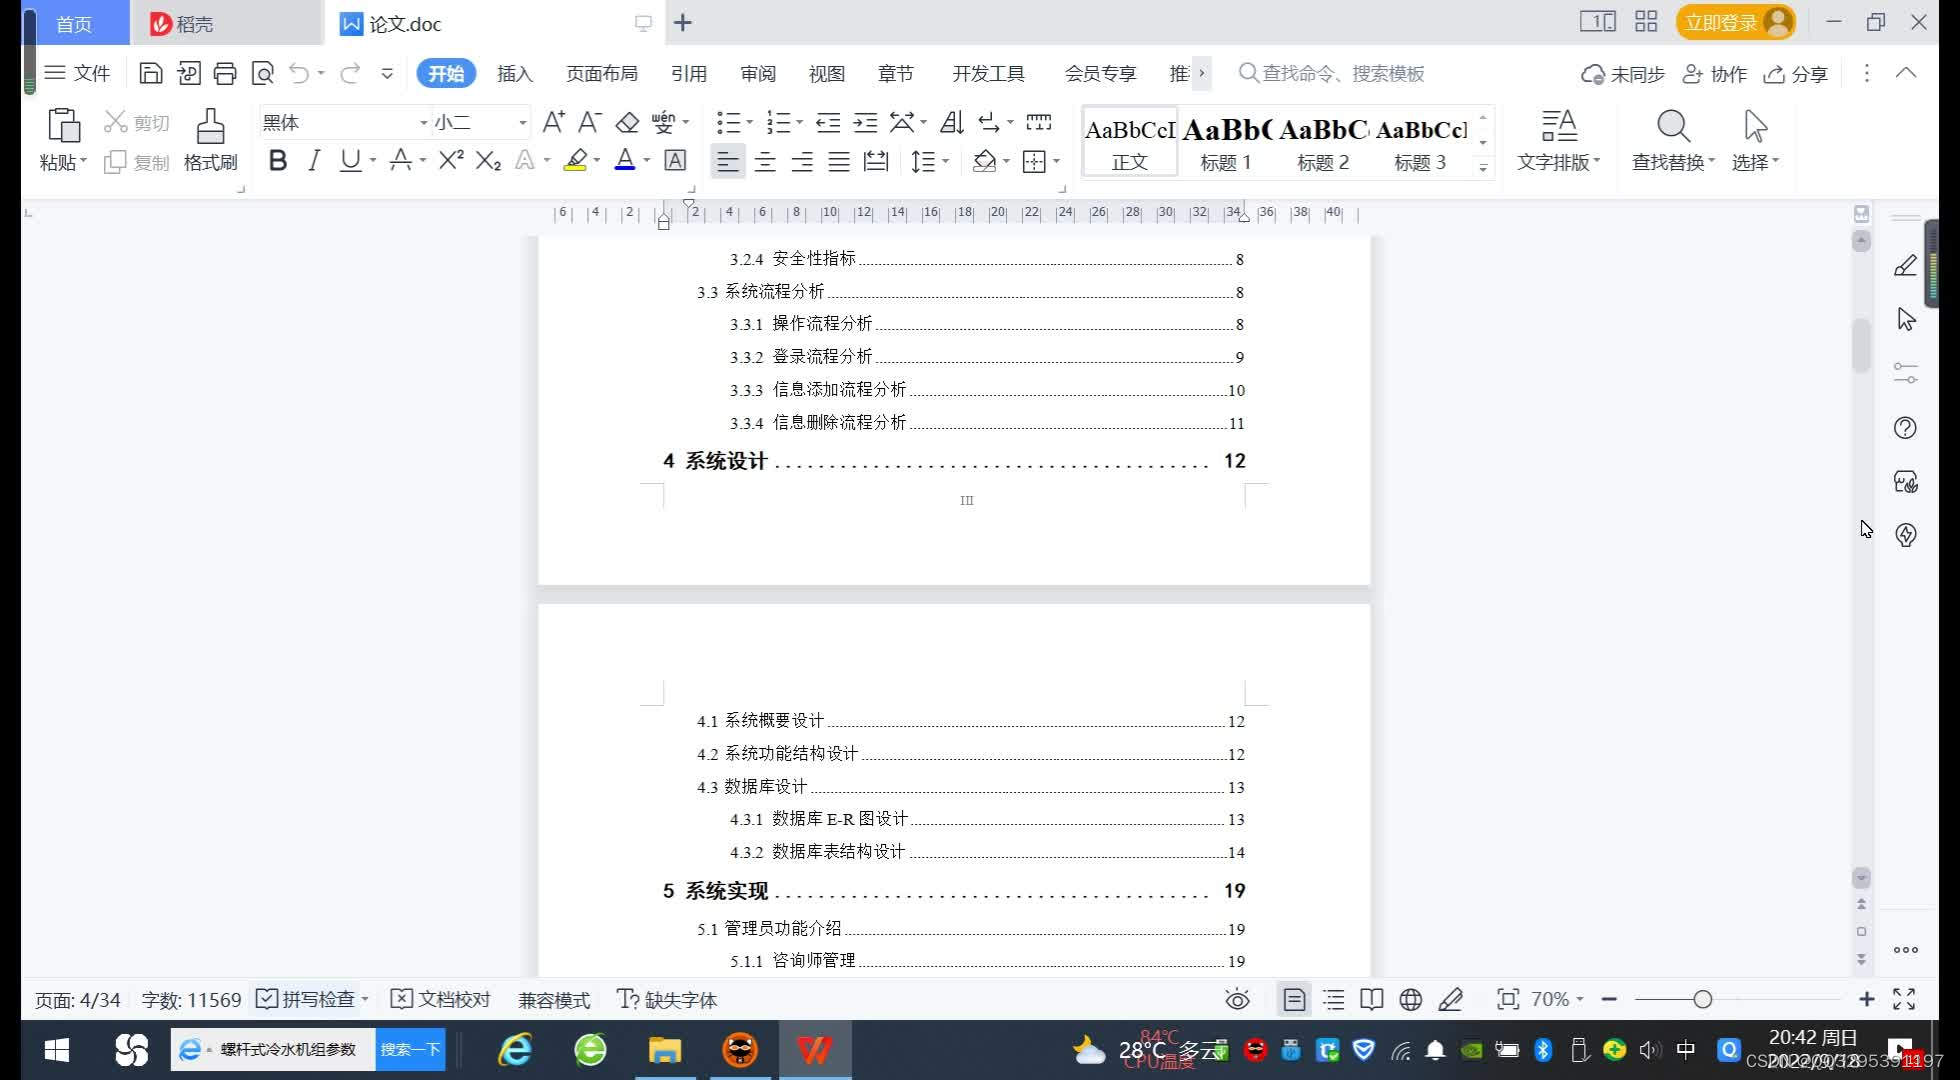Viewport: 1960px width, 1080px height.
Task: Click the command search box
Action: tap(1332, 73)
